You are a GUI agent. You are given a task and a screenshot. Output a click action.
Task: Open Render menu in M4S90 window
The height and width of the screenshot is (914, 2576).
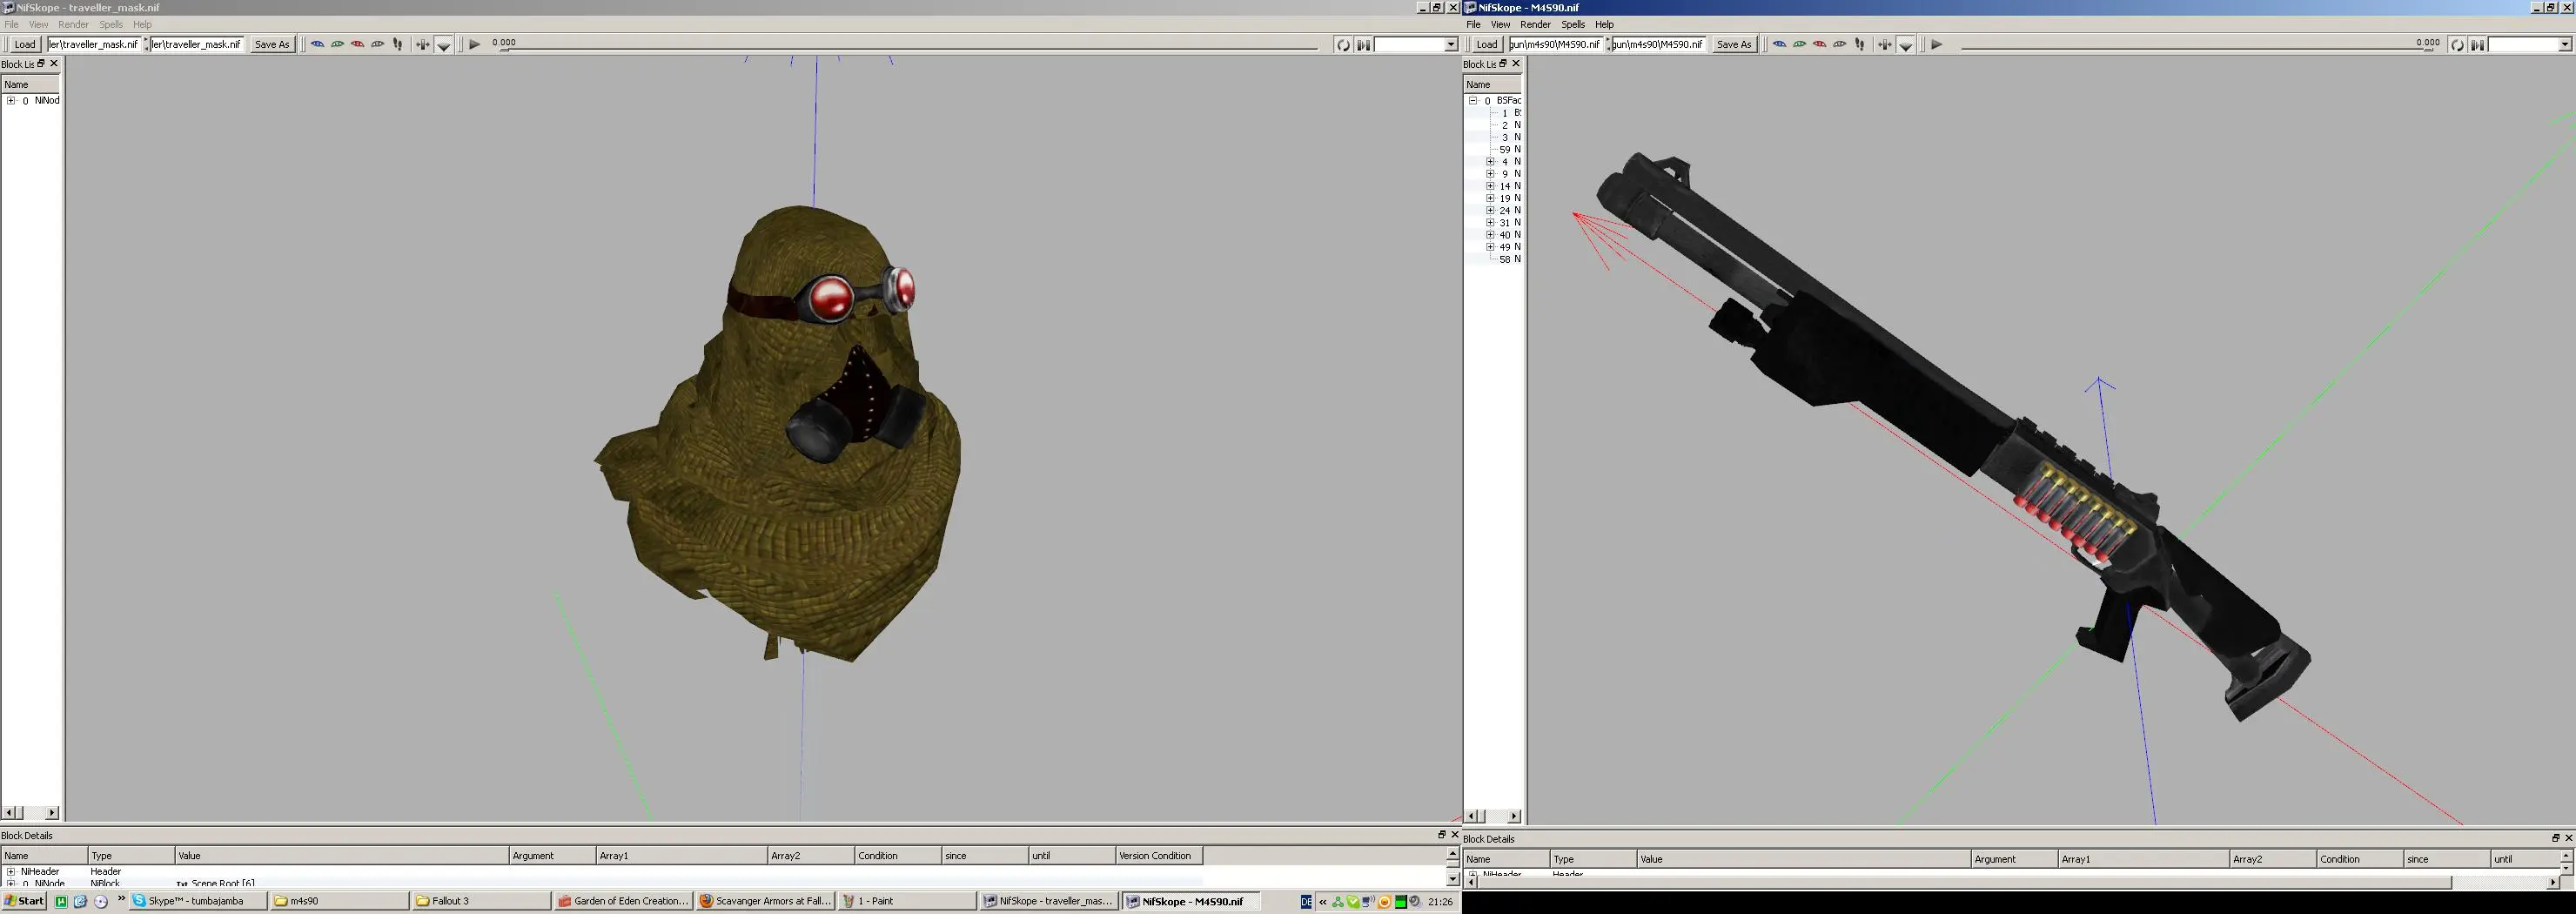[1535, 24]
